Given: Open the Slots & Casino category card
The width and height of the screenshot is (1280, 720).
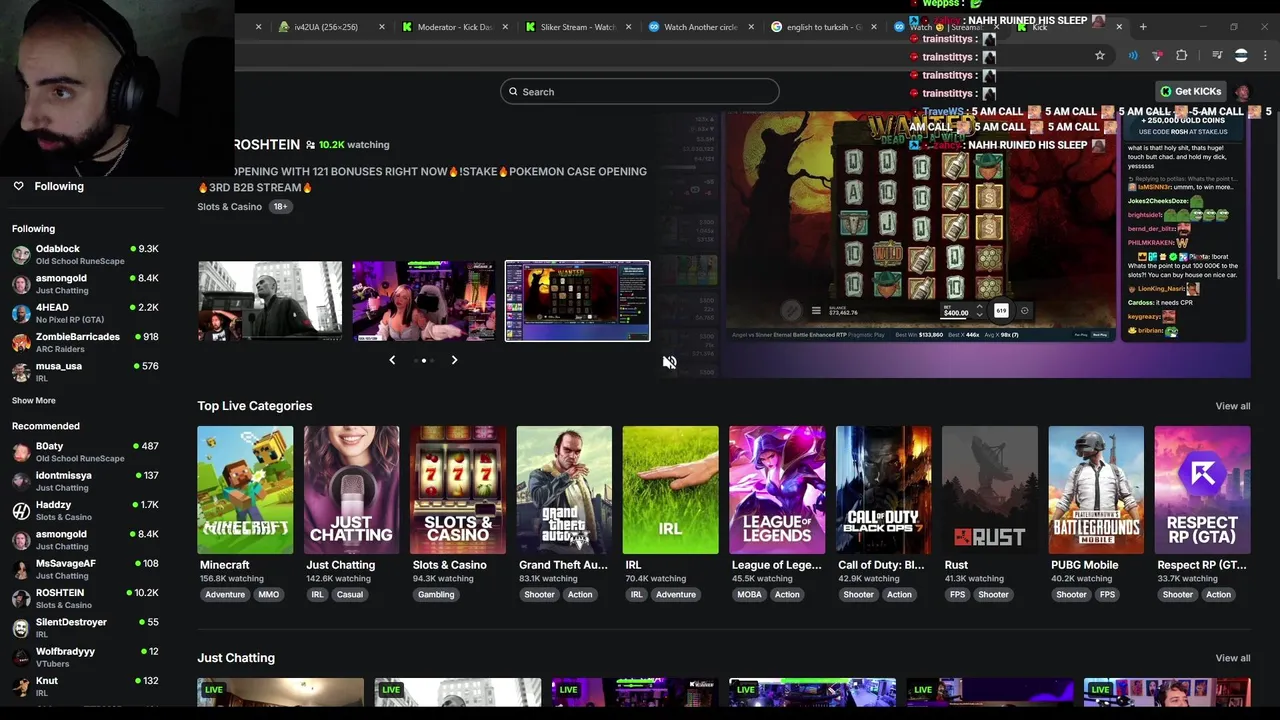Looking at the screenshot, I should 458,490.
